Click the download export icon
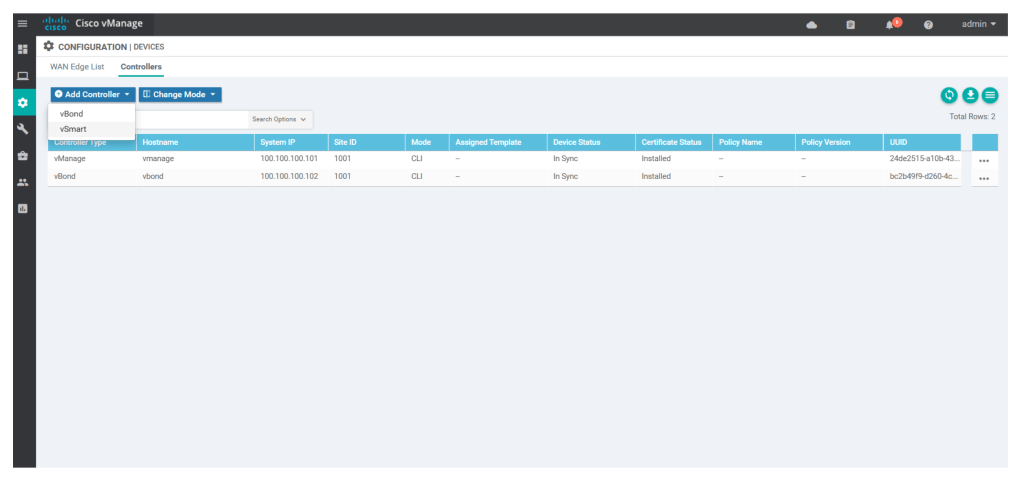 coord(969,95)
